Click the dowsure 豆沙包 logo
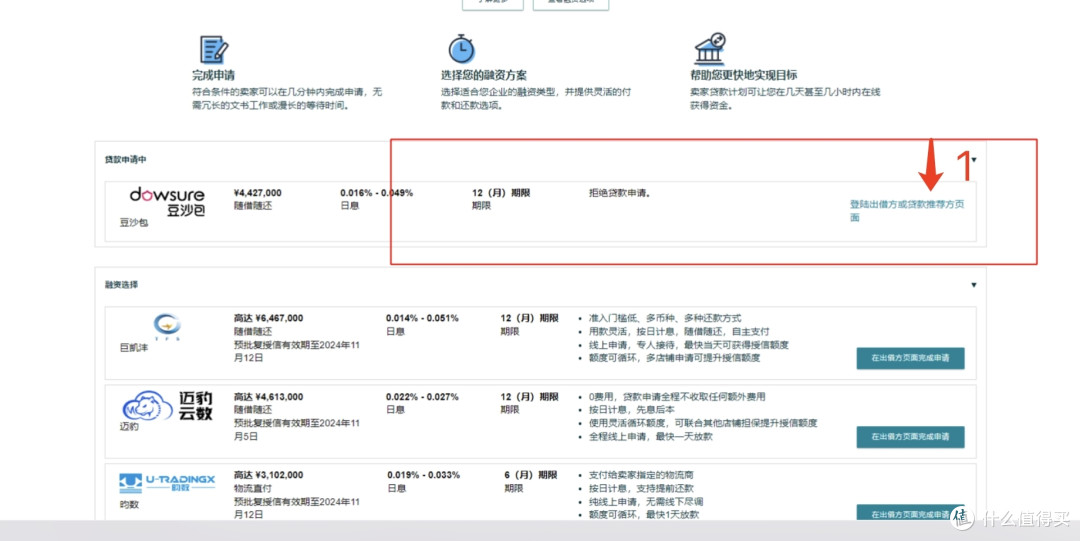This screenshot has height=541, width=1080. [167, 202]
